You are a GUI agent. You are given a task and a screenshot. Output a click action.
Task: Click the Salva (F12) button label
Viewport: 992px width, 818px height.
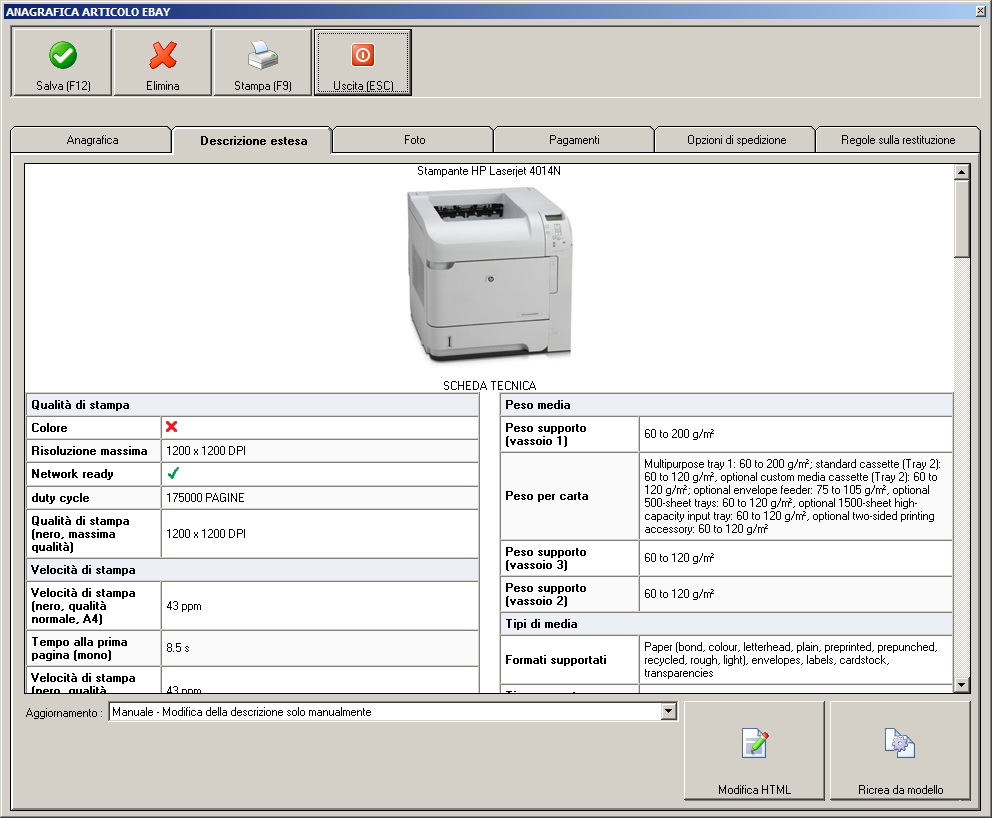coord(63,85)
